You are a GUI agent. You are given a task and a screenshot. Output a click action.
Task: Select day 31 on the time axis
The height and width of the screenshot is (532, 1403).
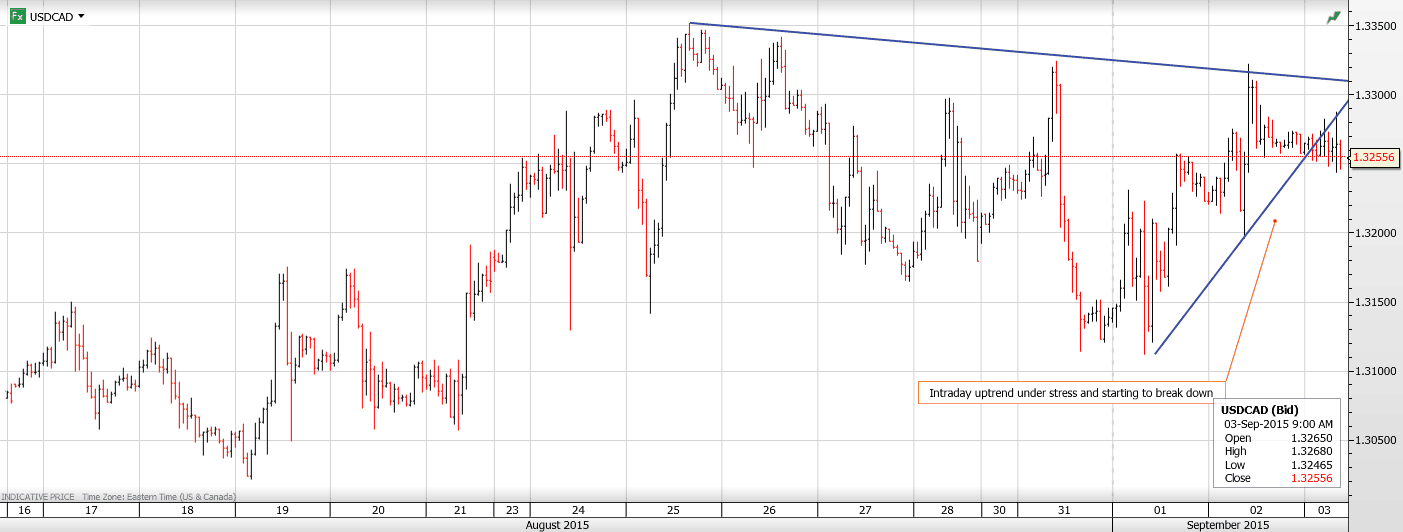(x=1064, y=510)
